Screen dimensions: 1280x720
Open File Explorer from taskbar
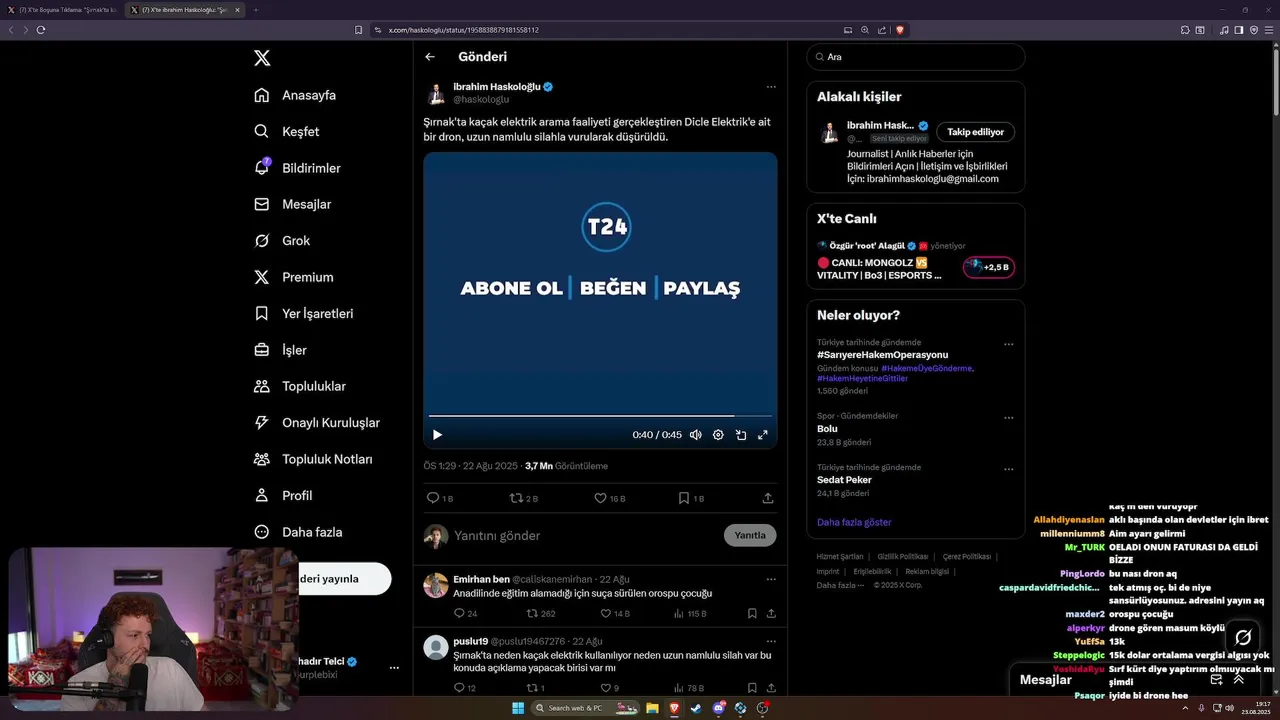652,708
